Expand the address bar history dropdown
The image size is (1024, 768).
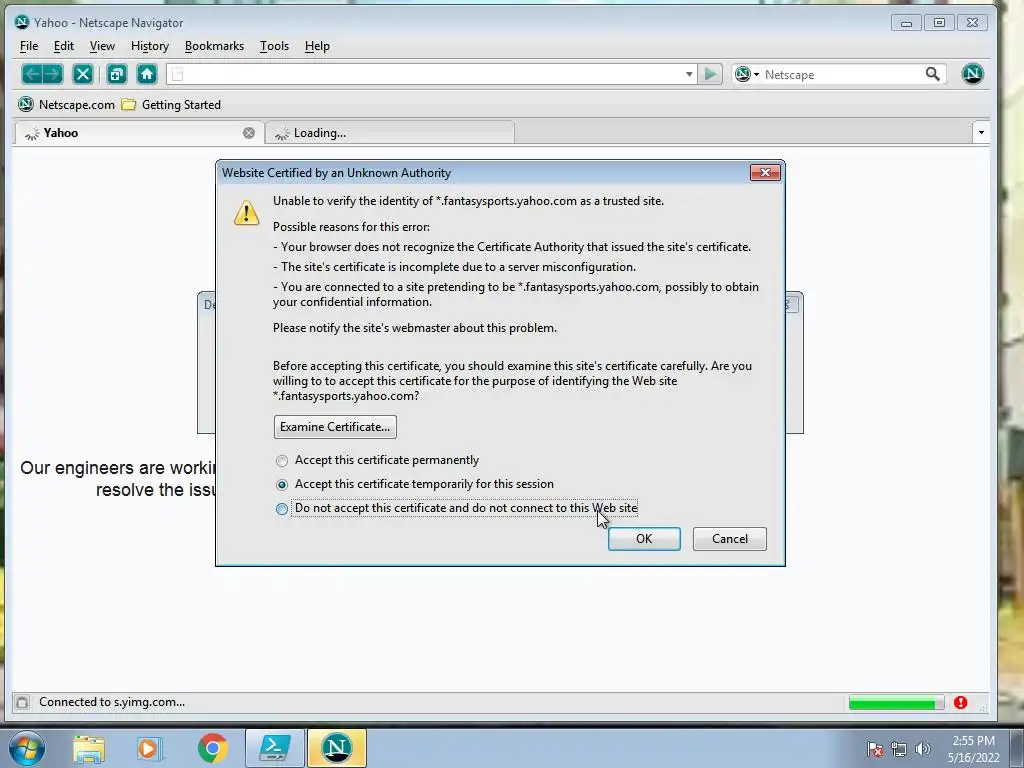pyautogui.click(x=689, y=74)
